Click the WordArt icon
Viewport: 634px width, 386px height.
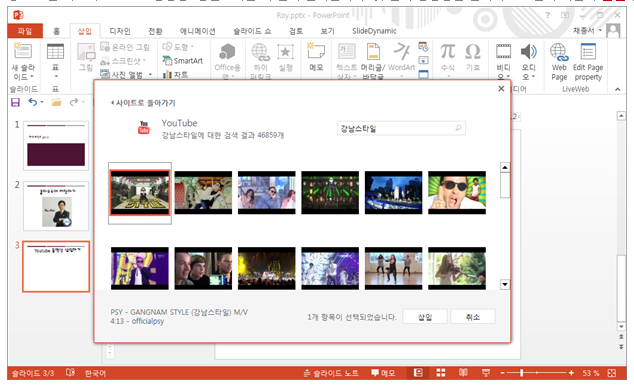coord(402,52)
